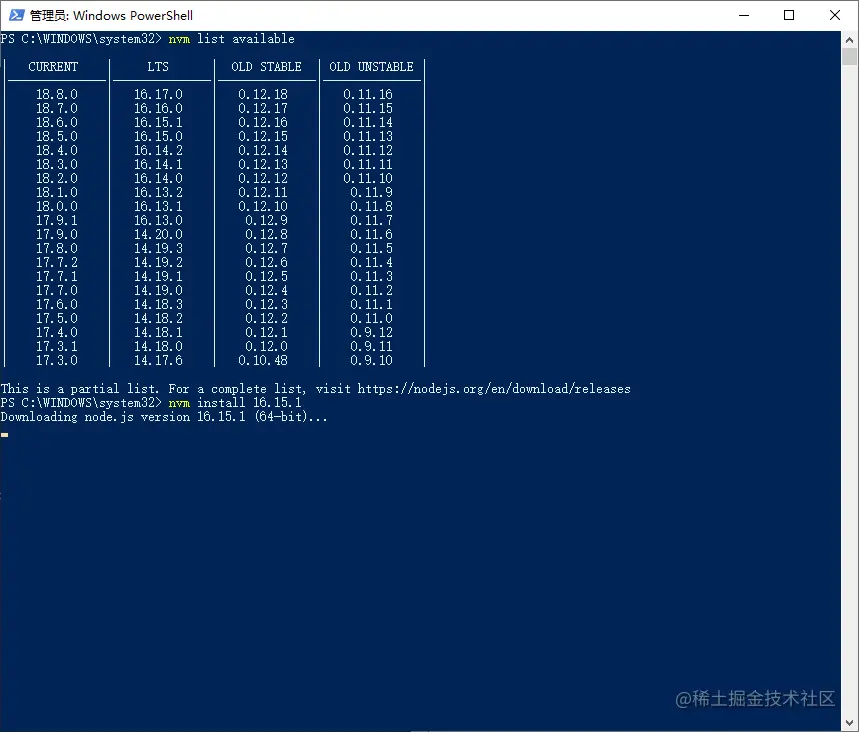Click the LTS column header
Image resolution: width=859 pixels, height=732 pixels.
(158, 67)
